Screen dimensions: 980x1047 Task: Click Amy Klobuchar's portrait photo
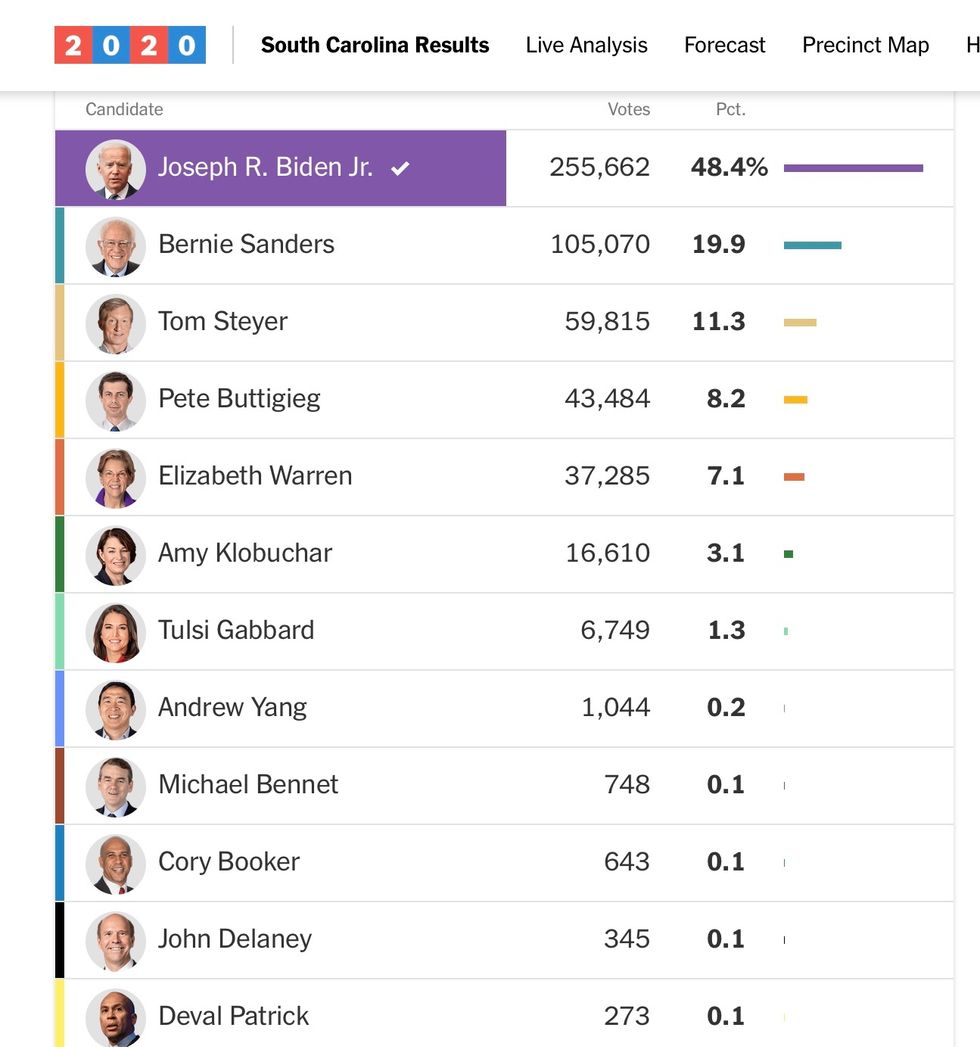(115, 553)
